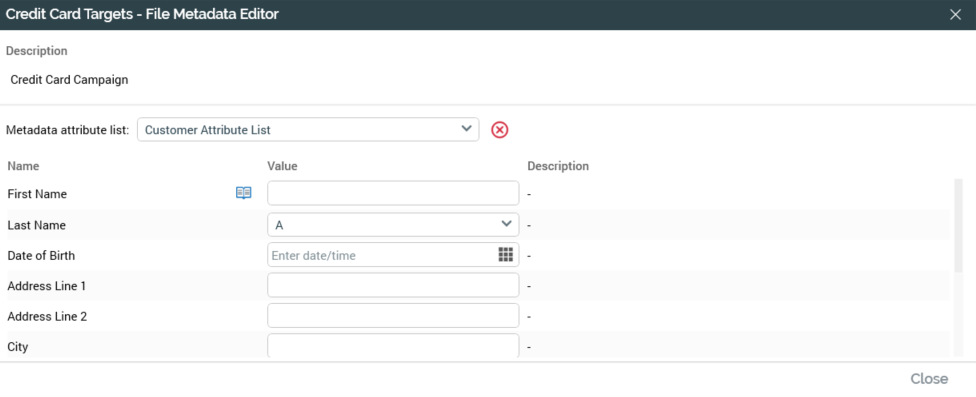
Task: Click the Credit Card Campaign description text
Action: point(69,80)
